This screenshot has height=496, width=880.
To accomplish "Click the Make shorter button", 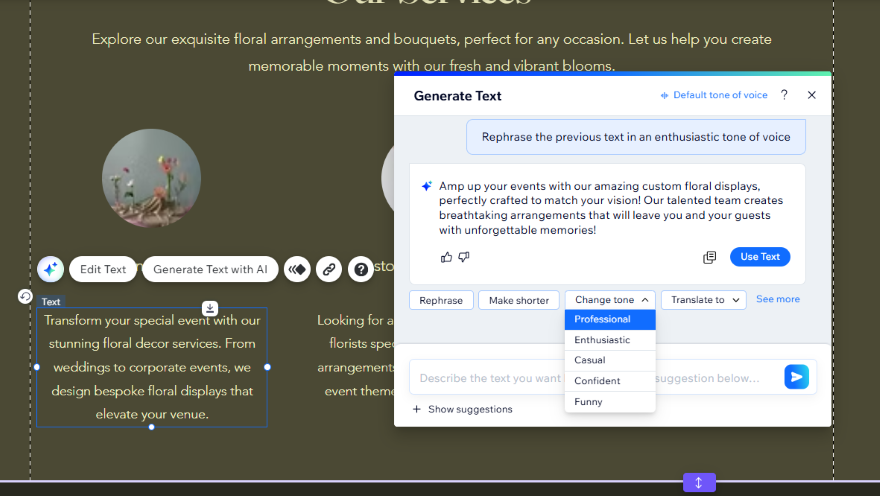I will pyautogui.click(x=518, y=300).
